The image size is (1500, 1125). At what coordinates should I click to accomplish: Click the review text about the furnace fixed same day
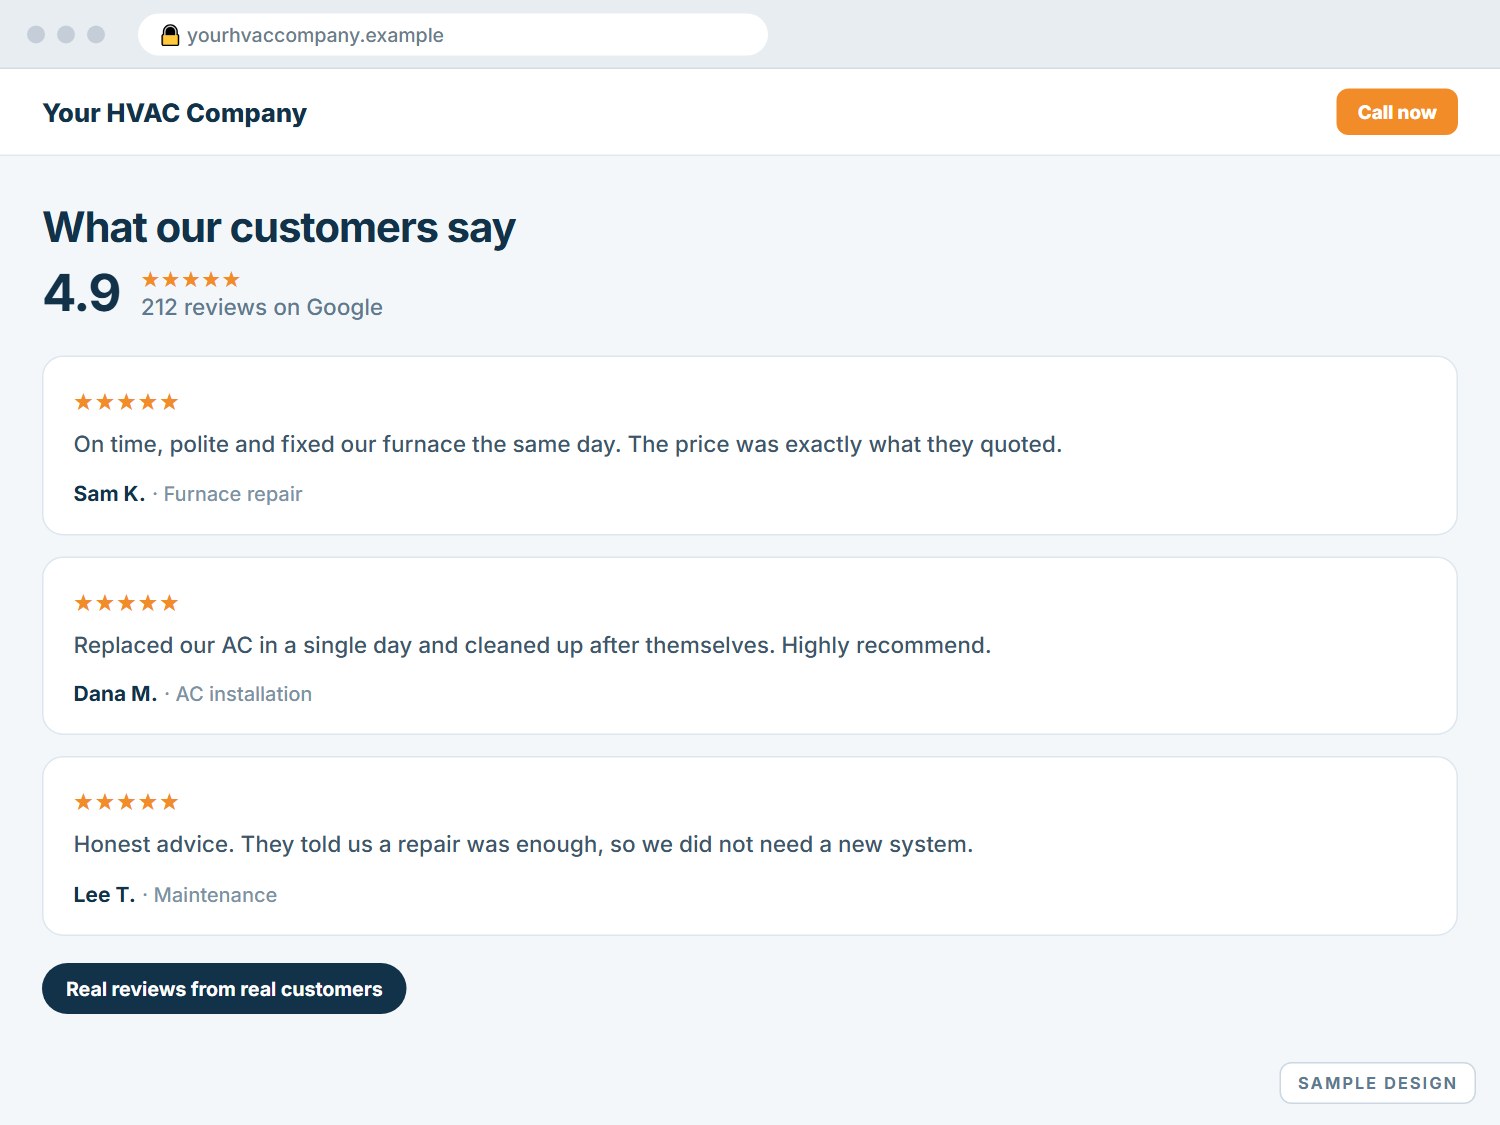click(x=568, y=444)
